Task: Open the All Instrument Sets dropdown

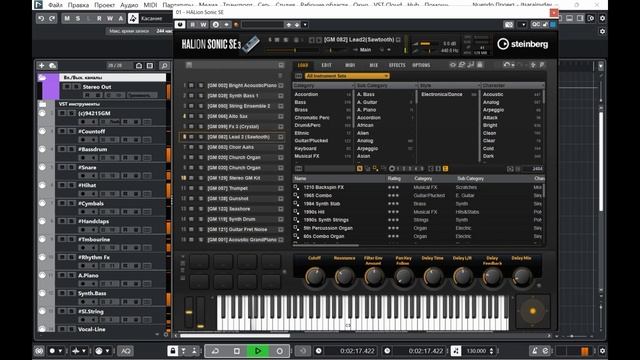Action: (347, 76)
